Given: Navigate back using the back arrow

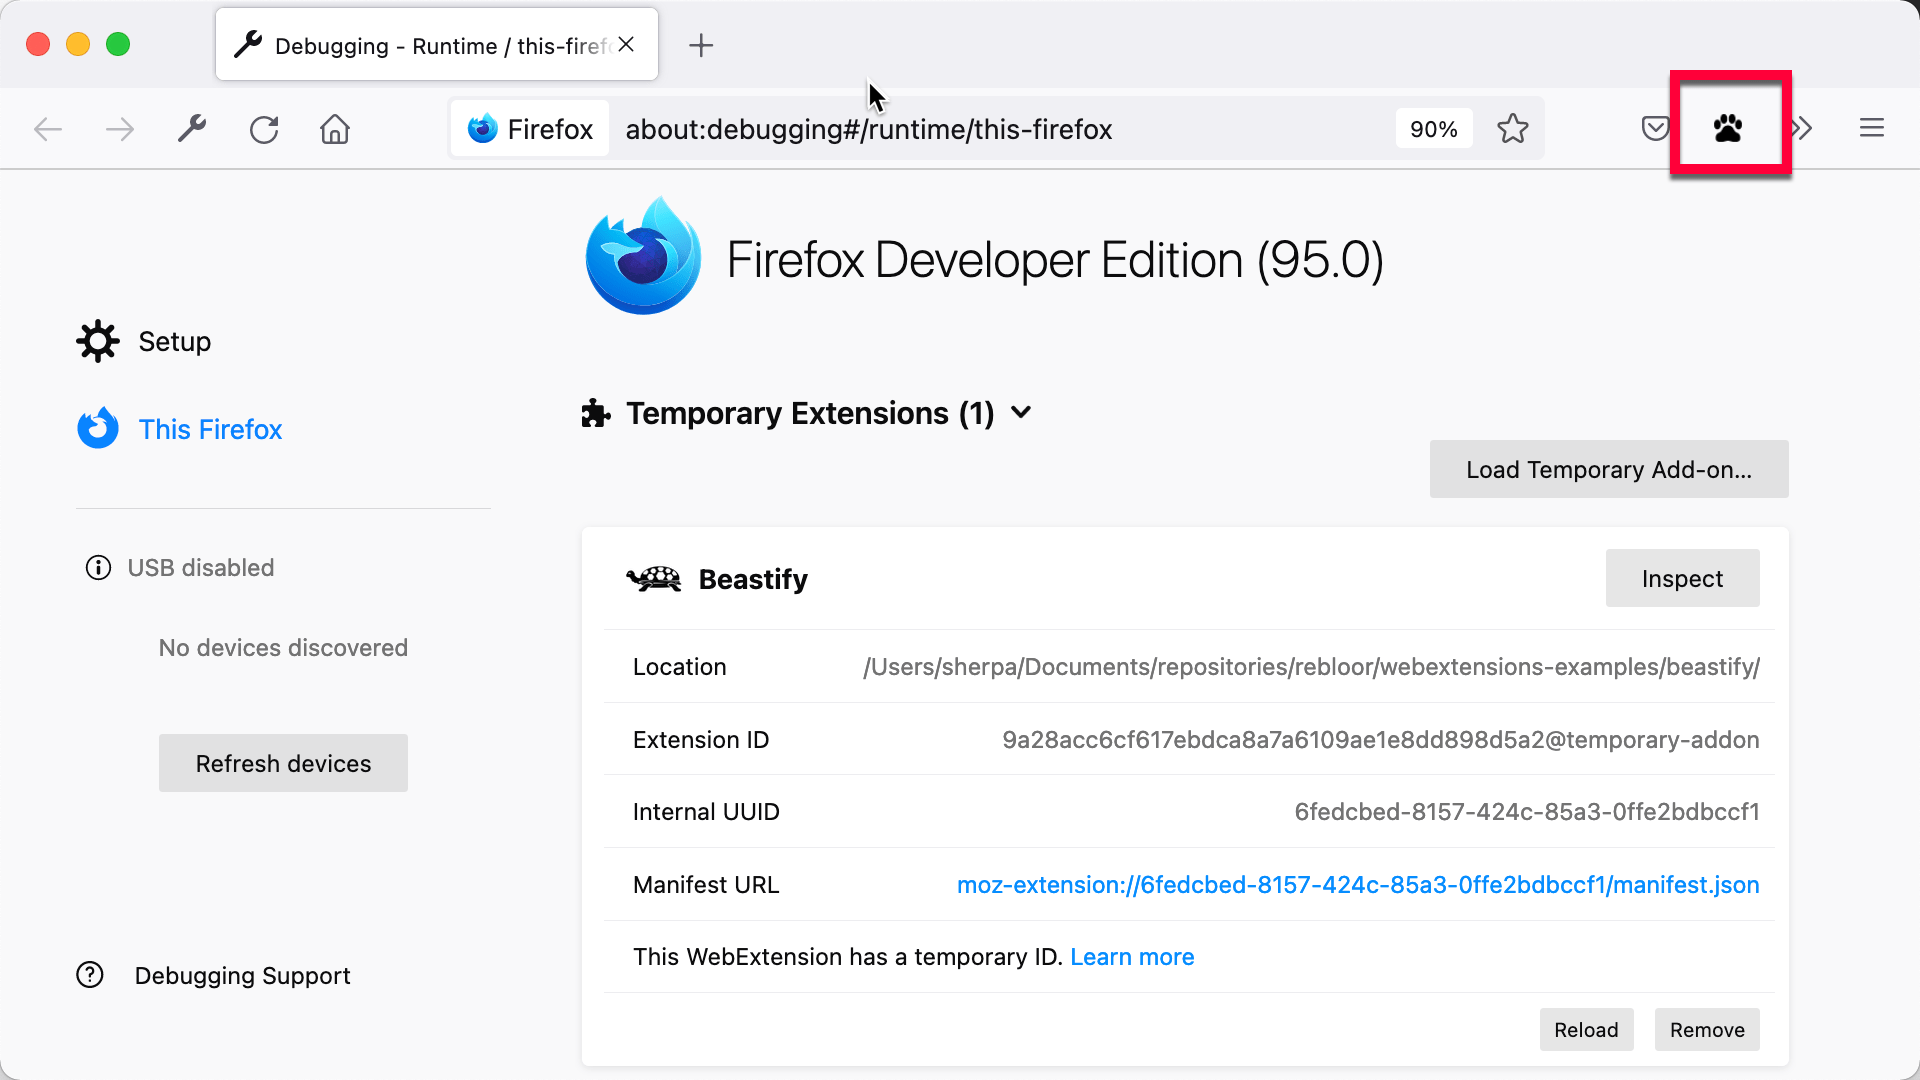Looking at the screenshot, I should pyautogui.click(x=46, y=129).
